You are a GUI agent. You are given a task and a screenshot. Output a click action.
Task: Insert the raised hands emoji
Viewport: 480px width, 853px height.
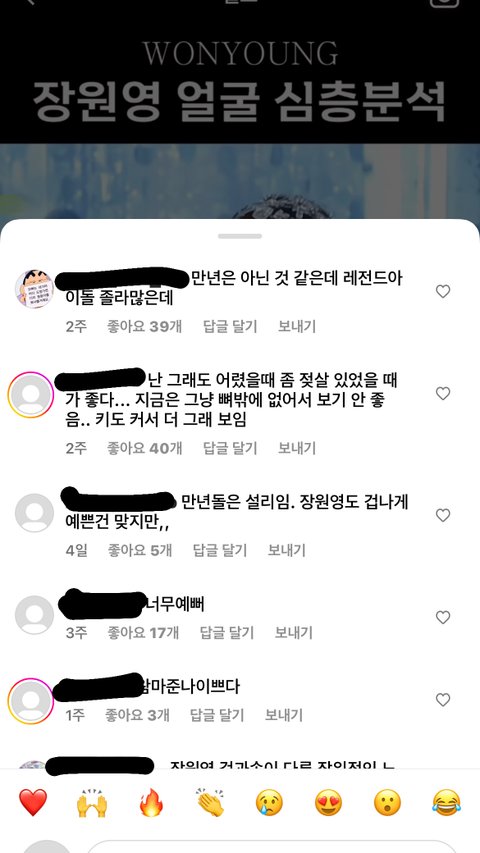[92, 803]
